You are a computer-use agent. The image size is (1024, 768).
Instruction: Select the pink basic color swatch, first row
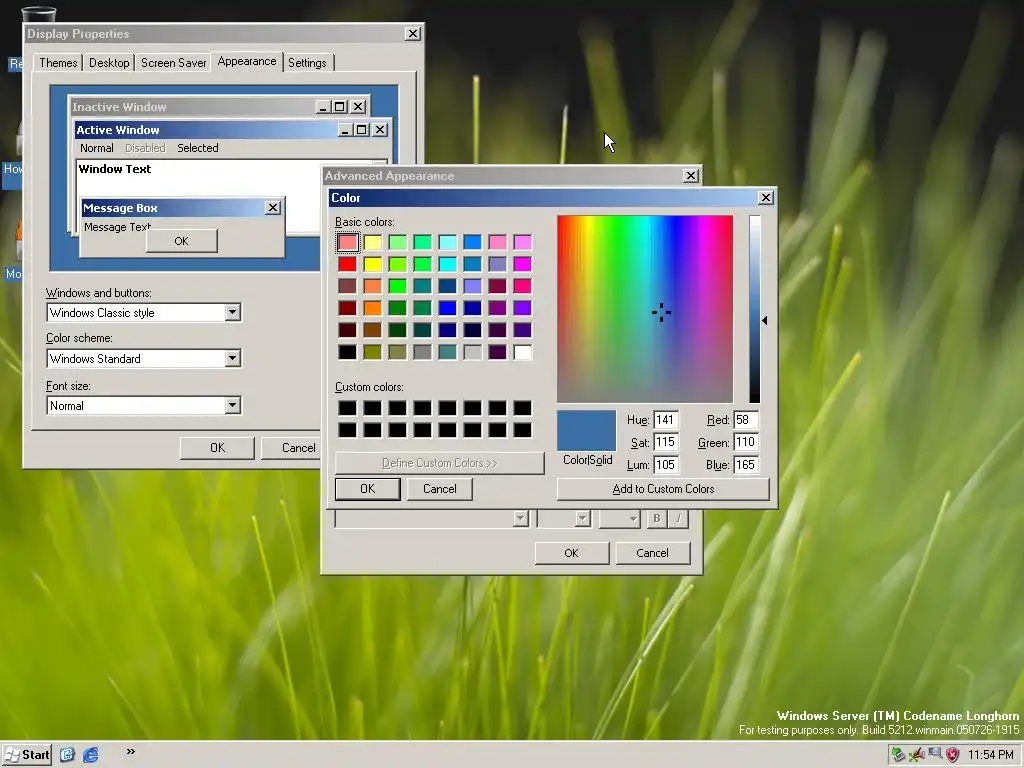point(497,242)
